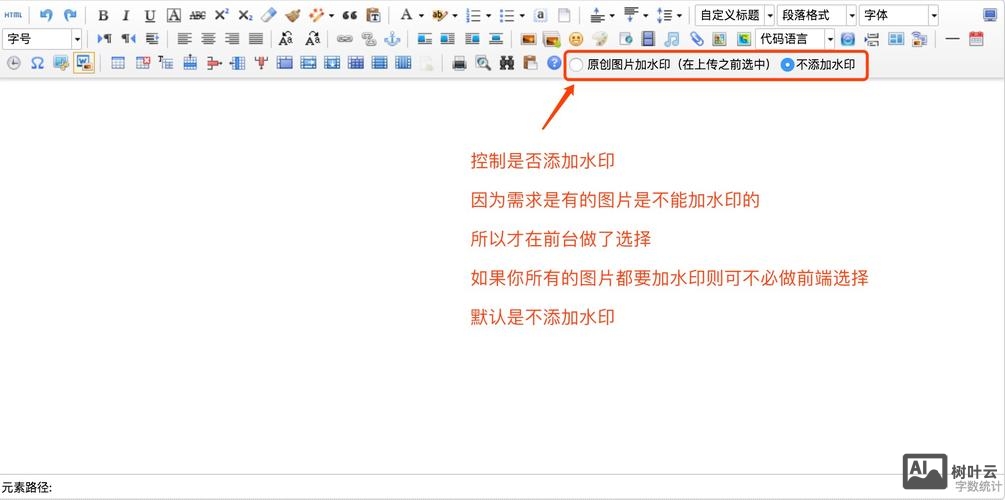Insert current time clock icon
The image size is (1005, 500).
tap(13, 63)
